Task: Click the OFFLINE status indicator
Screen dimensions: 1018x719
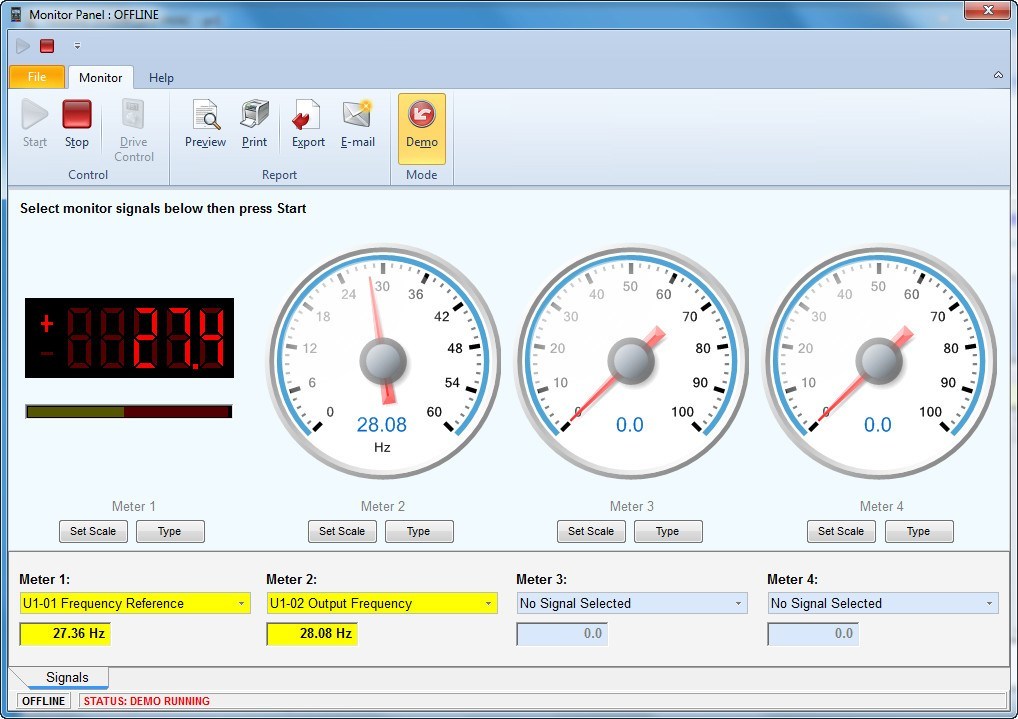Action: (x=43, y=701)
